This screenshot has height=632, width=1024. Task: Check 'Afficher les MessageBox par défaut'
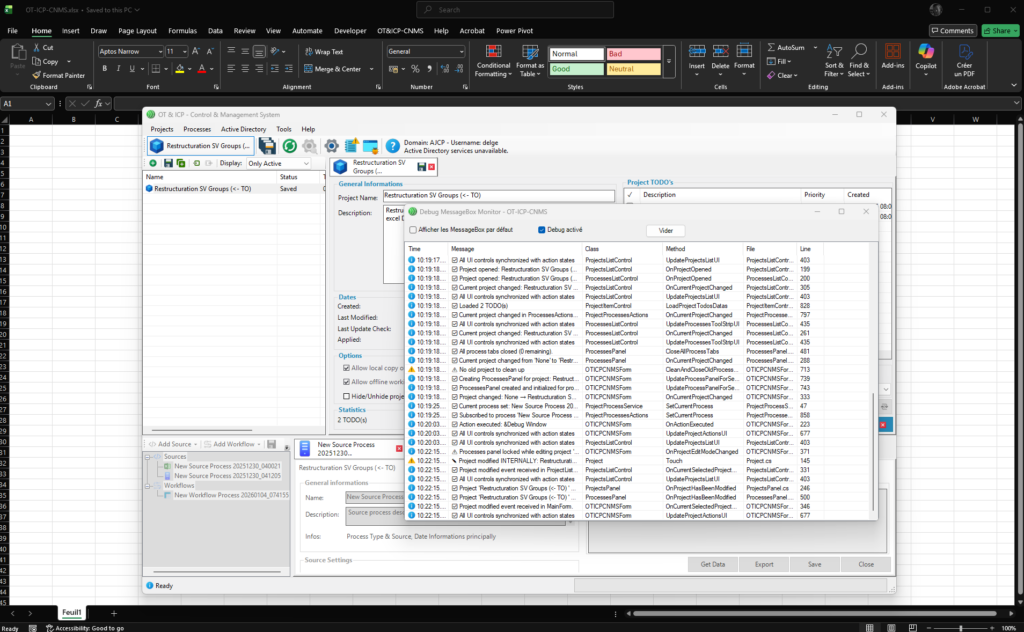pyautogui.click(x=413, y=229)
